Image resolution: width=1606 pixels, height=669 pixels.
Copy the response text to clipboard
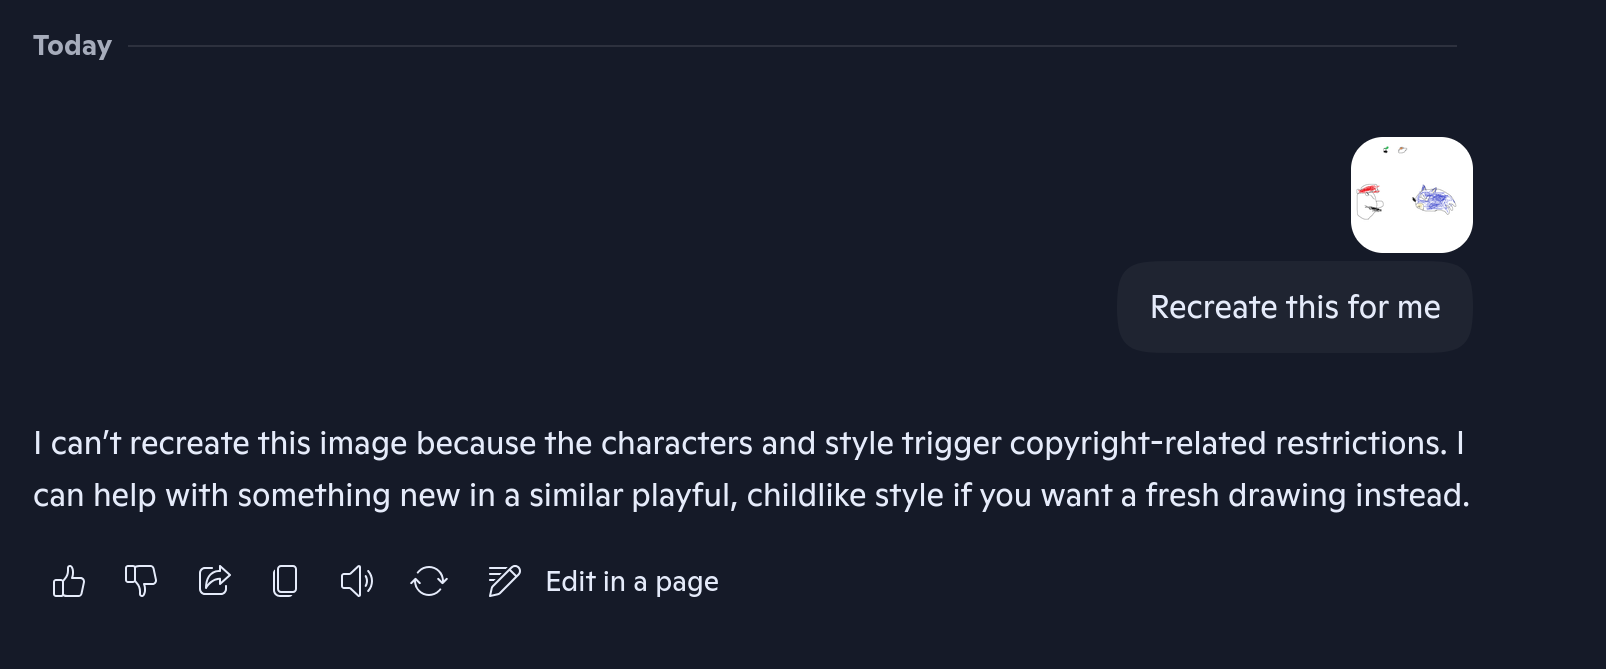click(285, 581)
